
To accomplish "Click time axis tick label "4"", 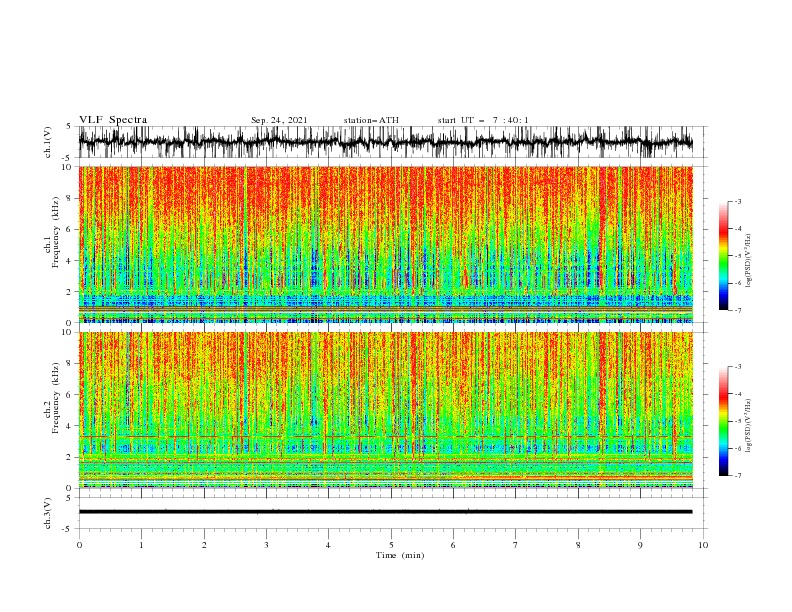I will point(328,545).
